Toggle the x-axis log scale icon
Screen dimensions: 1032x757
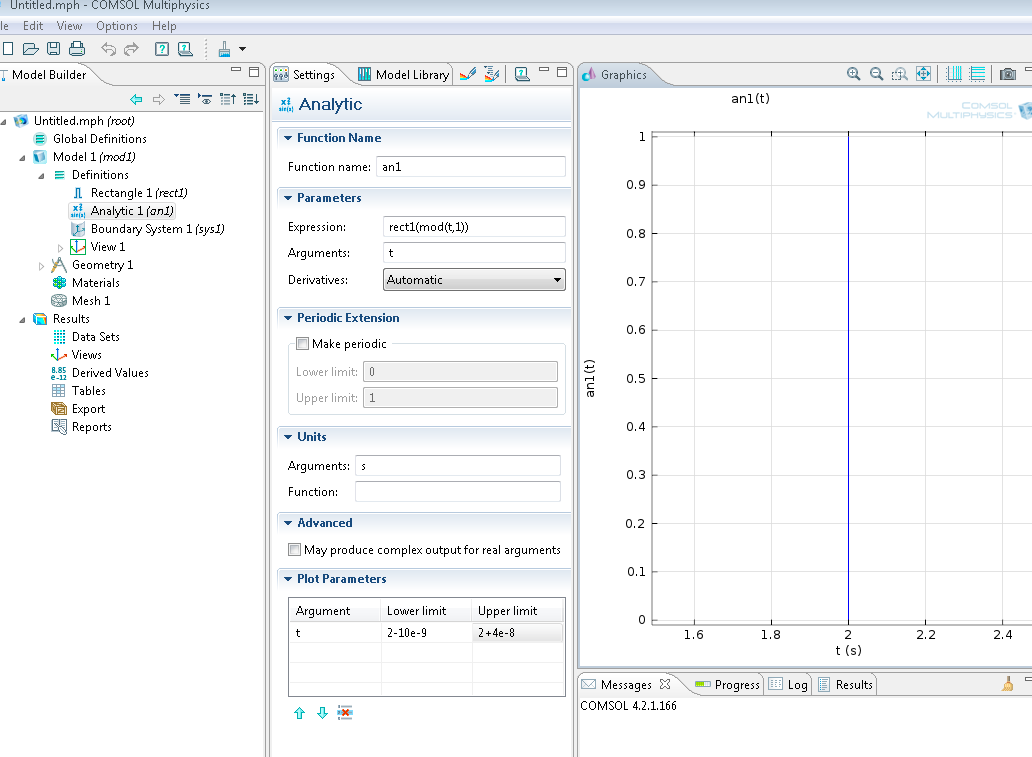click(953, 74)
